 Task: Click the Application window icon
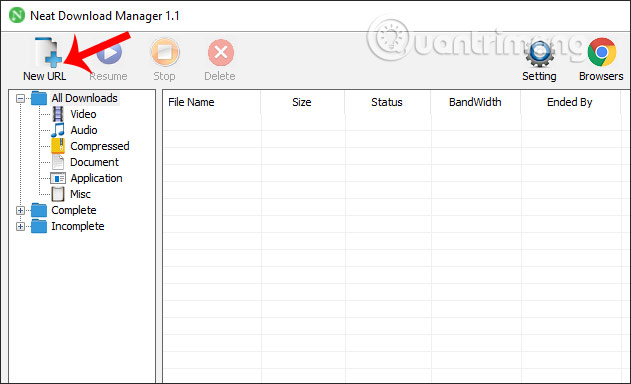58,178
